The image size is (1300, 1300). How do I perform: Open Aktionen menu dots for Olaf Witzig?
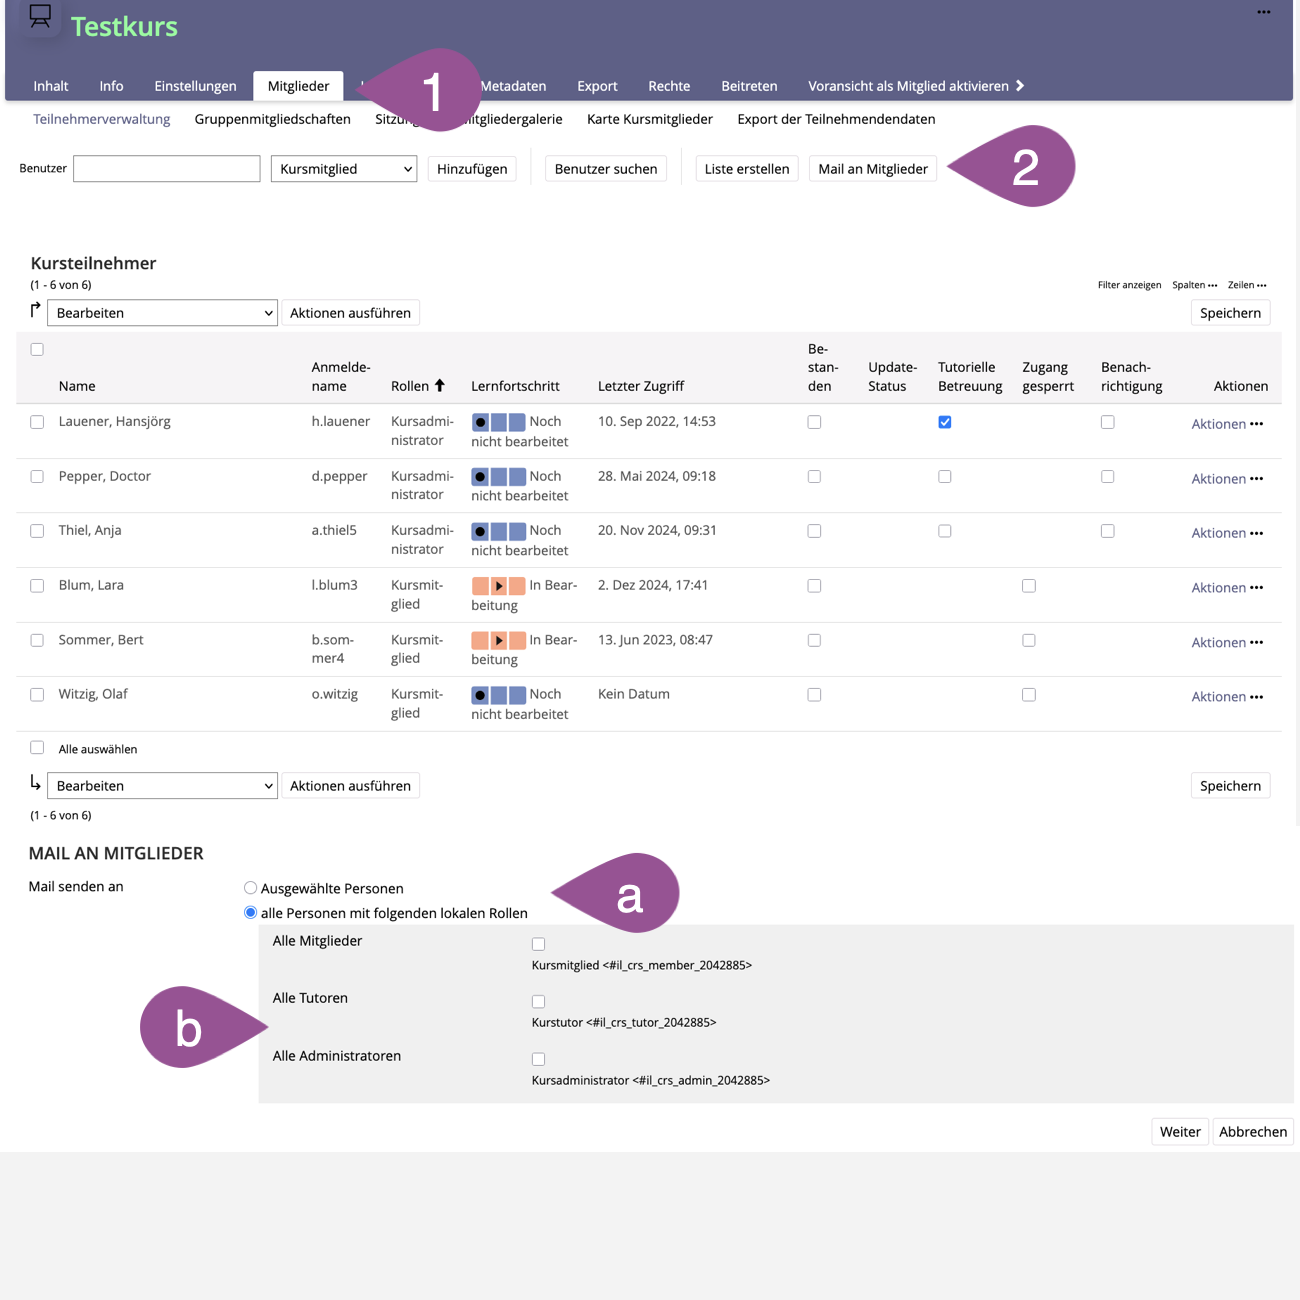pyautogui.click(x=1257, y=697)
